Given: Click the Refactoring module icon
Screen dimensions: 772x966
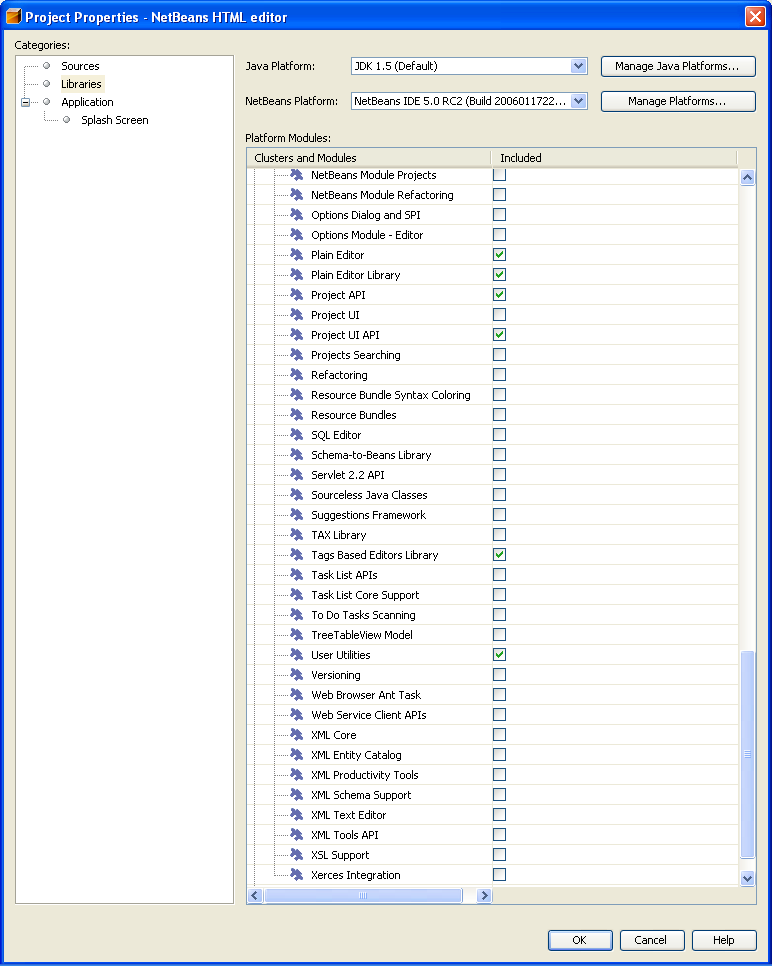Looking at the screenshot, I should [x=297, y=375].
